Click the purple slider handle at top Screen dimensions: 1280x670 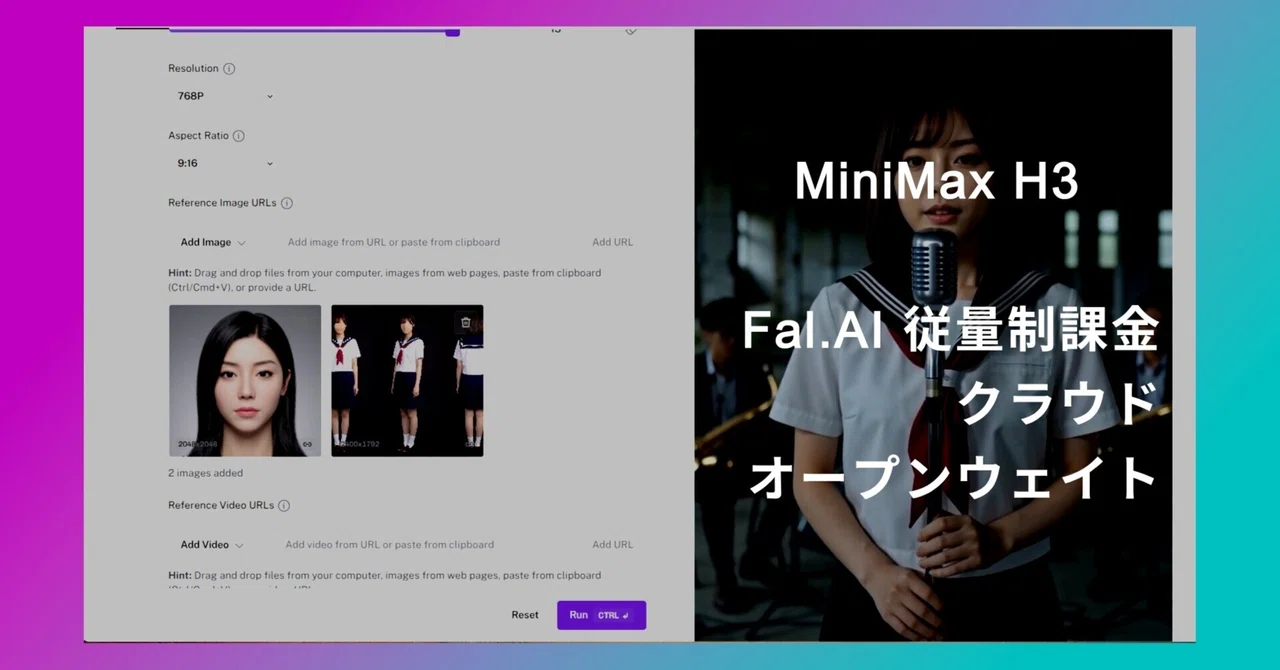[x=453, y=31]
